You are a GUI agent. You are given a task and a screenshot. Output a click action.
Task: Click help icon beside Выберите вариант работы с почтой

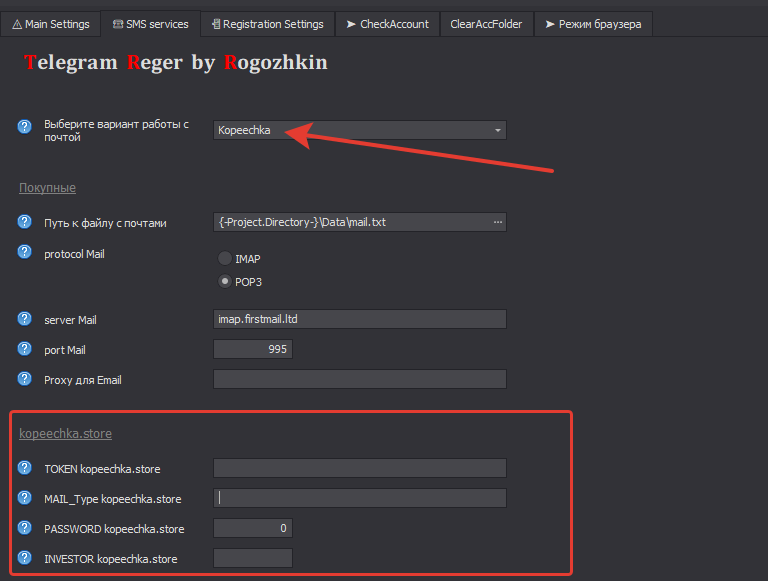click(x=24, y=126)
